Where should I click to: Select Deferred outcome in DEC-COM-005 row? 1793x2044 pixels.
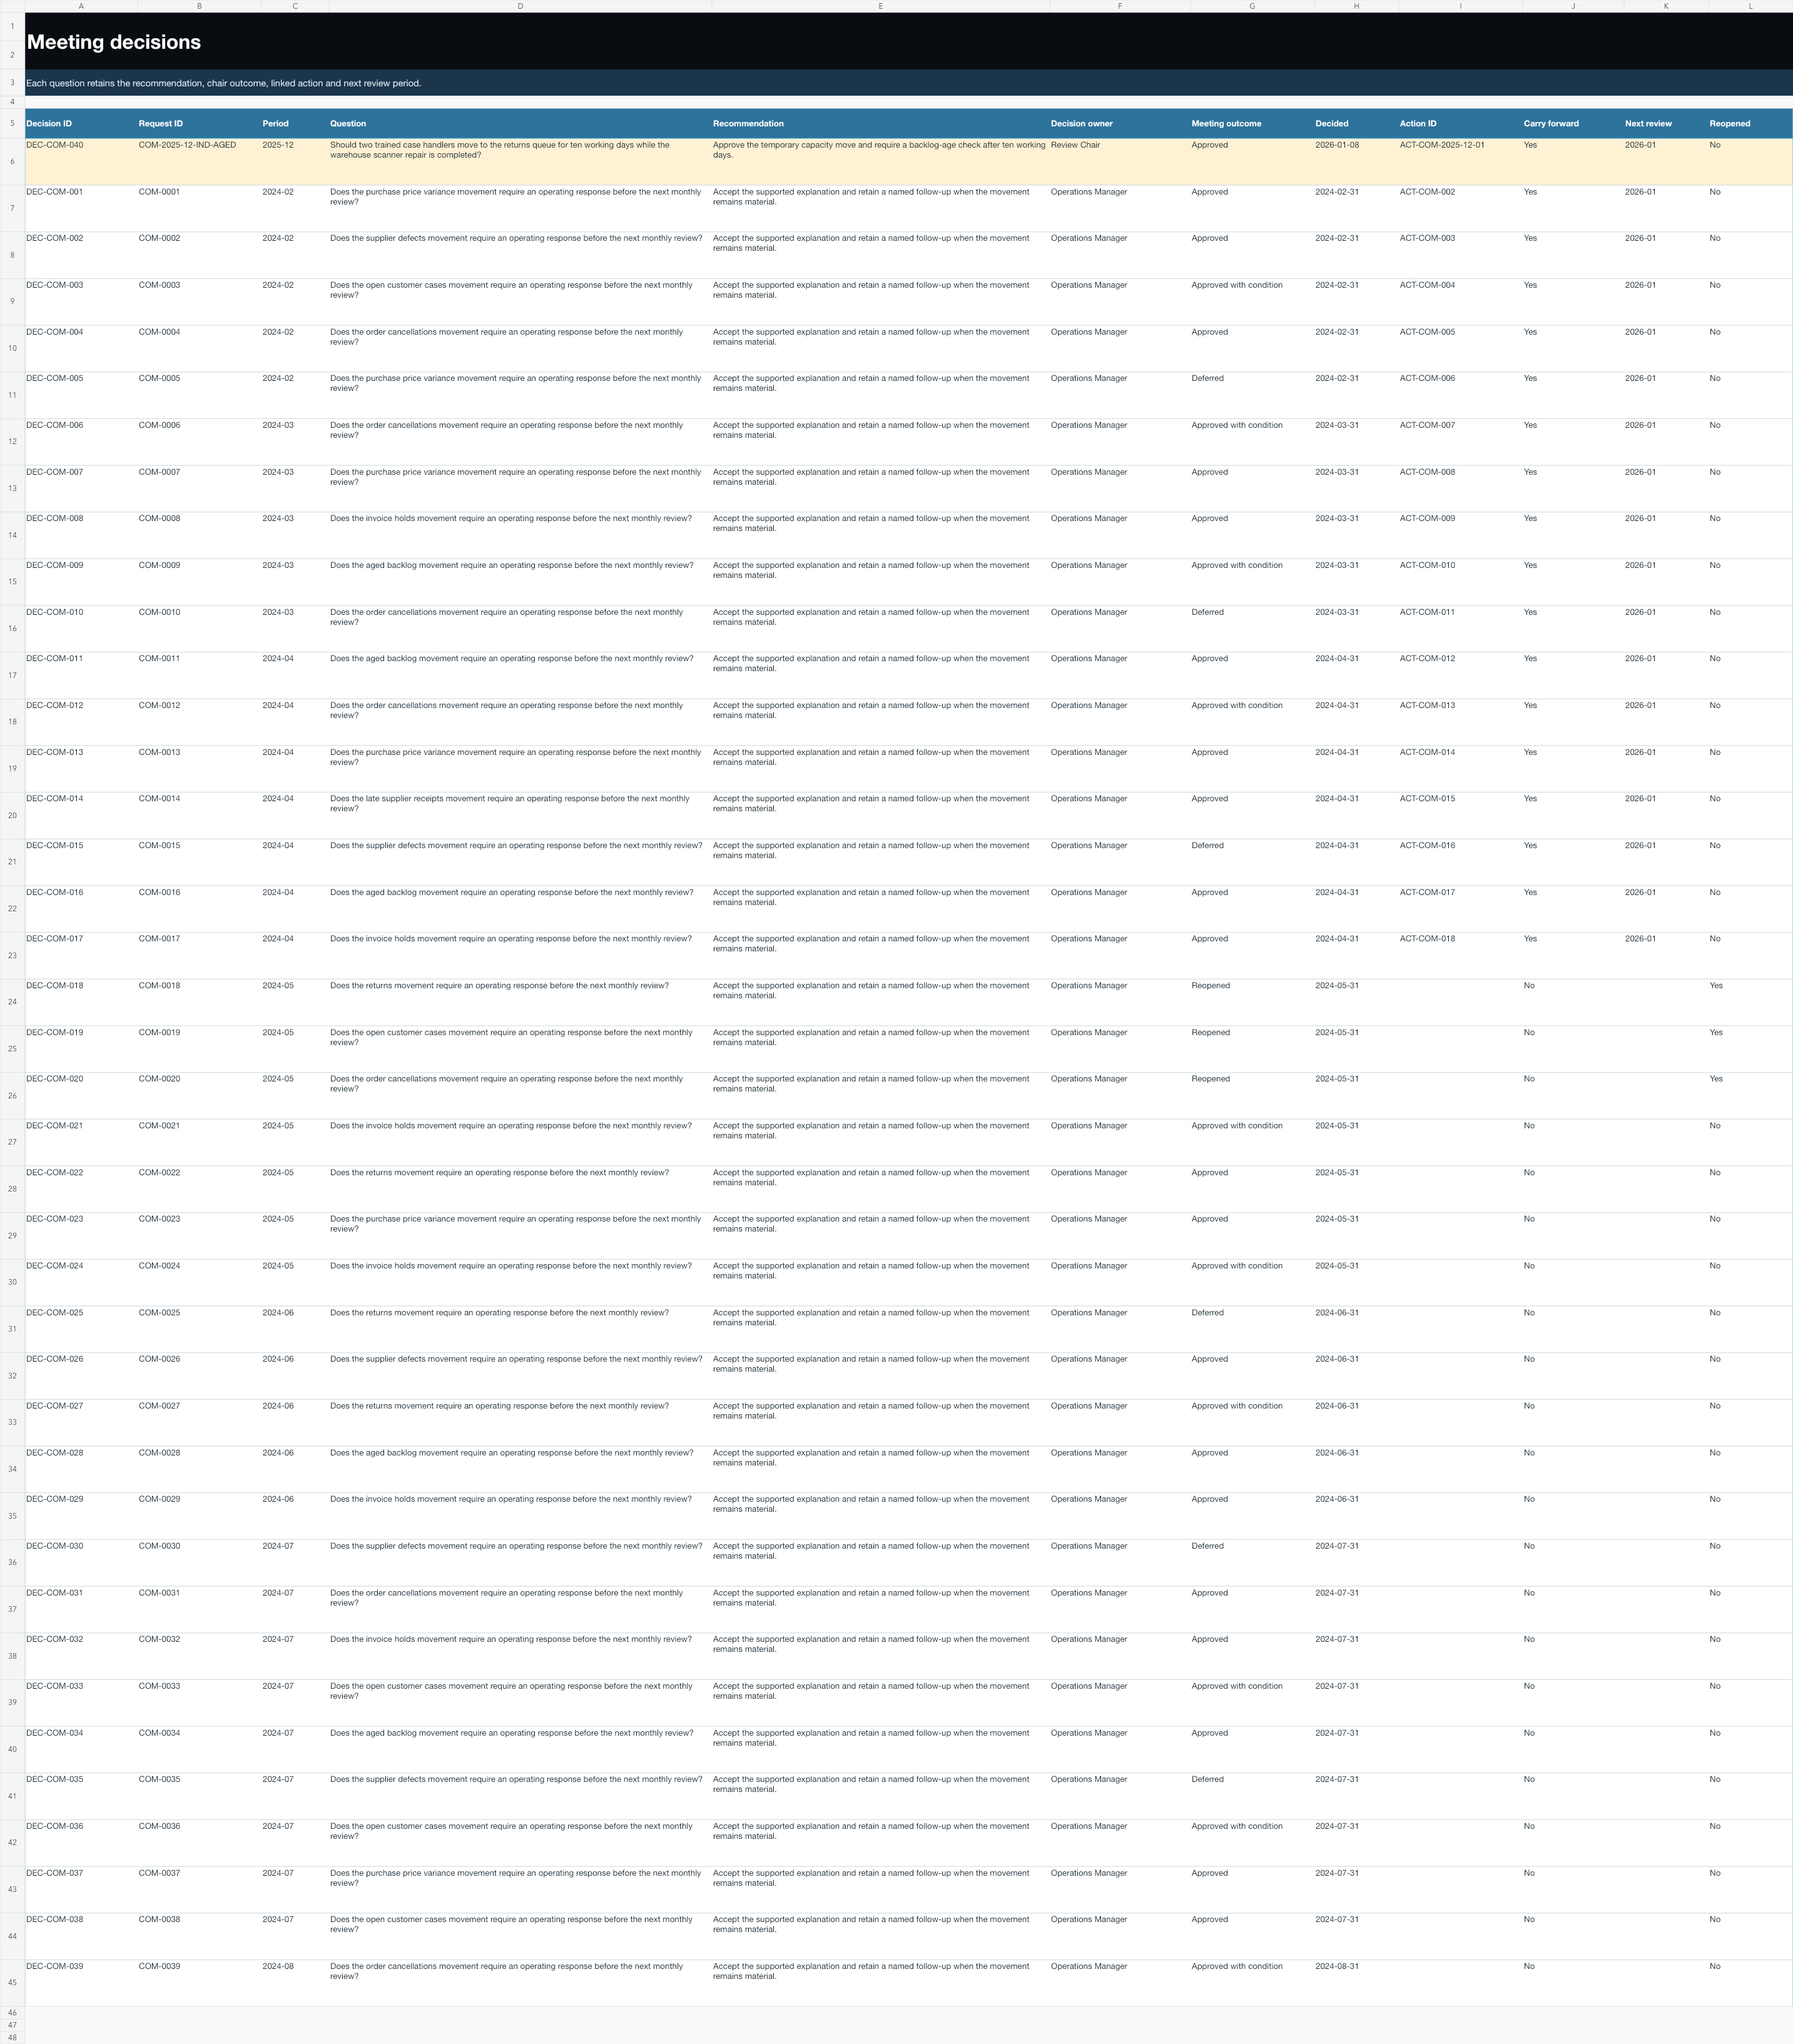[1252, 395]
